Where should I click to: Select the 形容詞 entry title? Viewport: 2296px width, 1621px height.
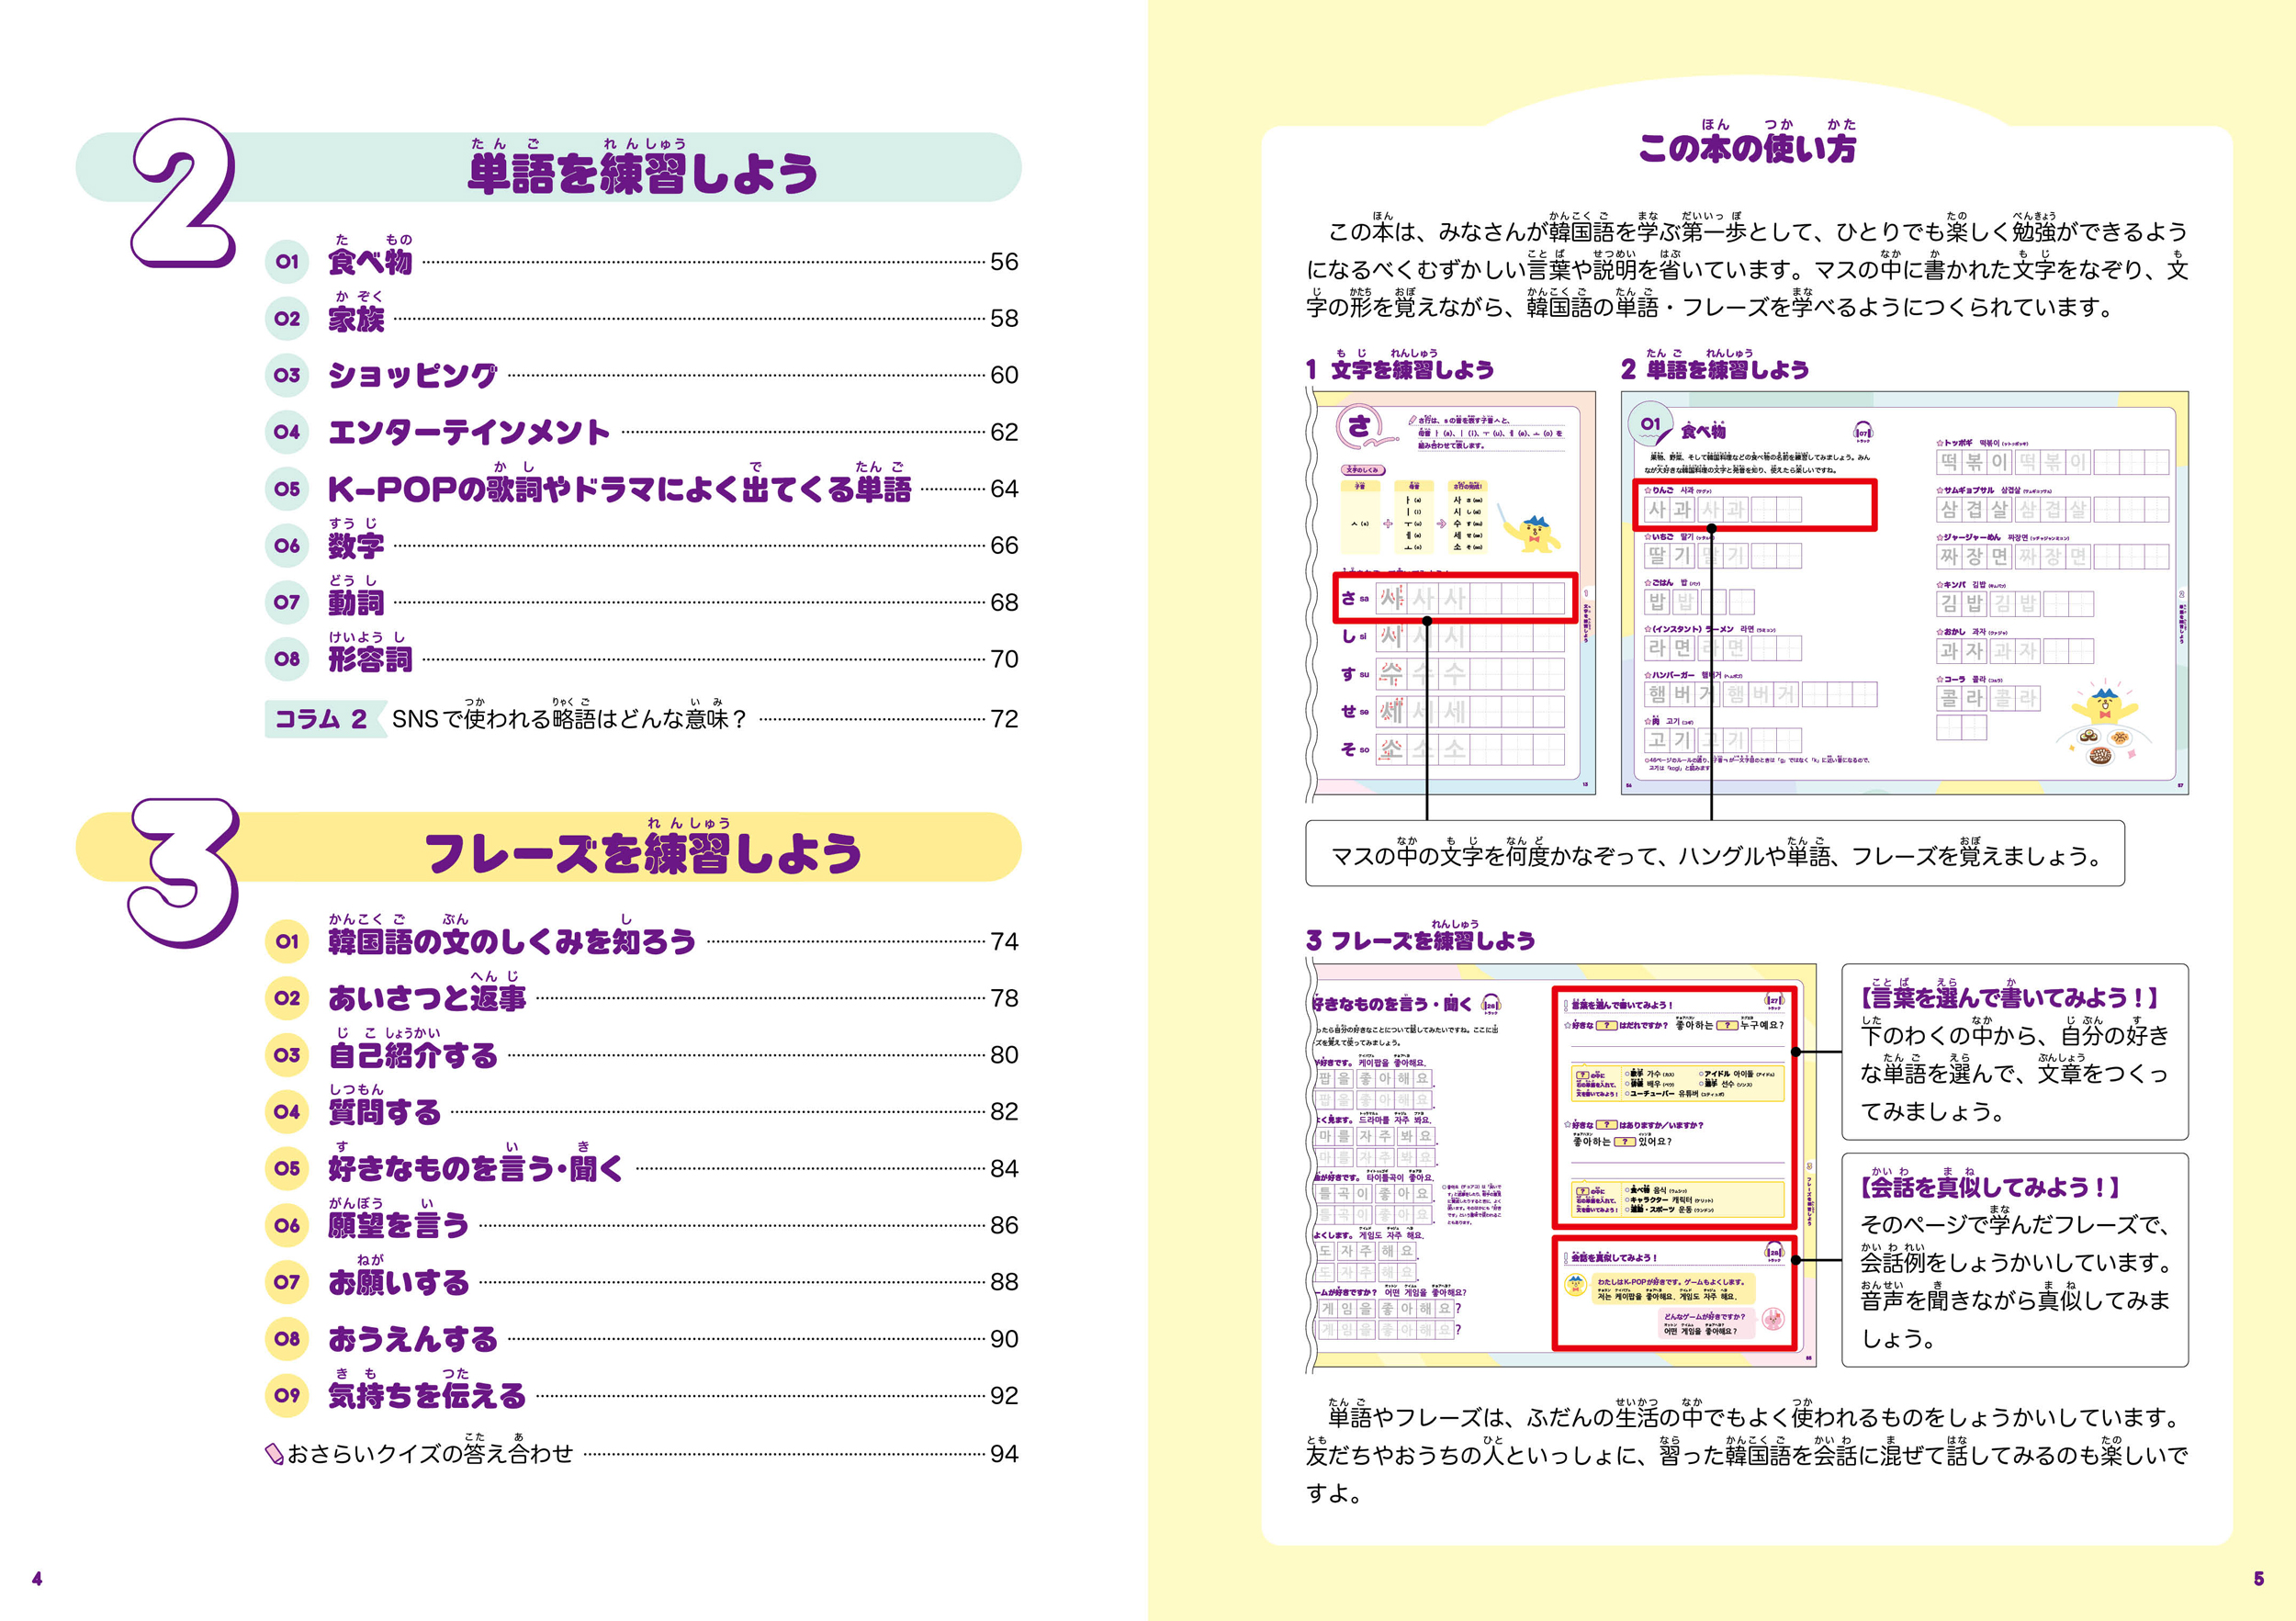pyautogui.click(x=370, y=659)
